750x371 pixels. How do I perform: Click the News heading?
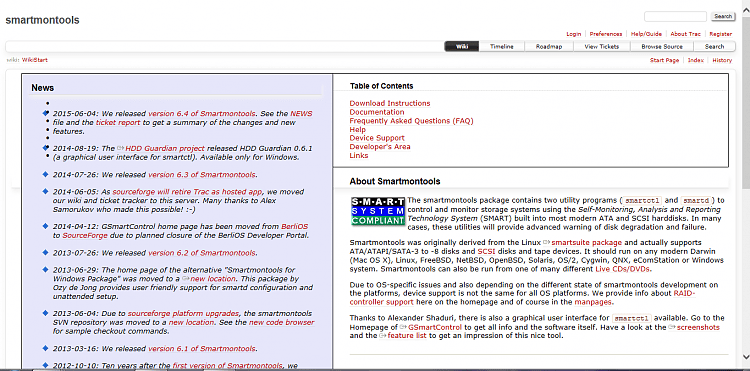(x=43, y=88)
